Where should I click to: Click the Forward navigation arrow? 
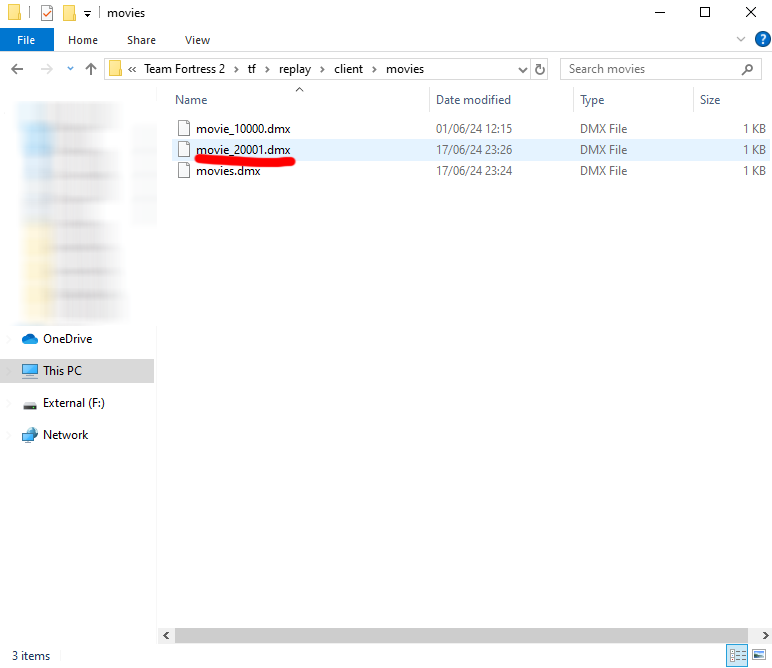(46, 69)
